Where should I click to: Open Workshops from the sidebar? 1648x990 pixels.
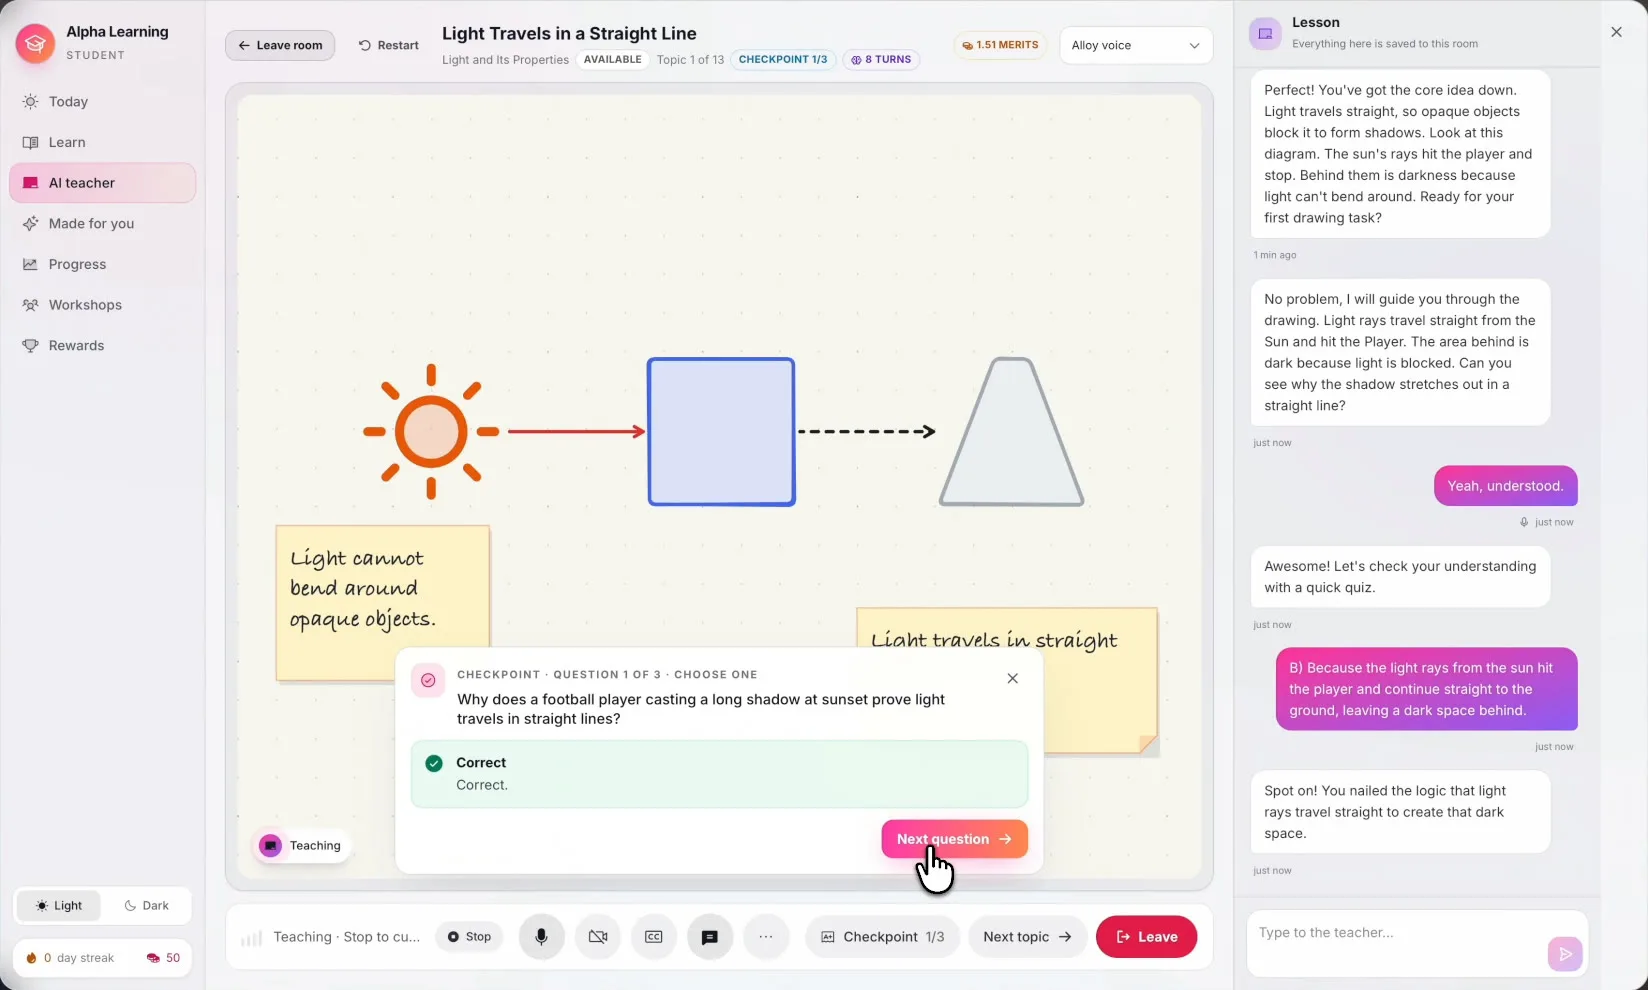coord(102,305)
